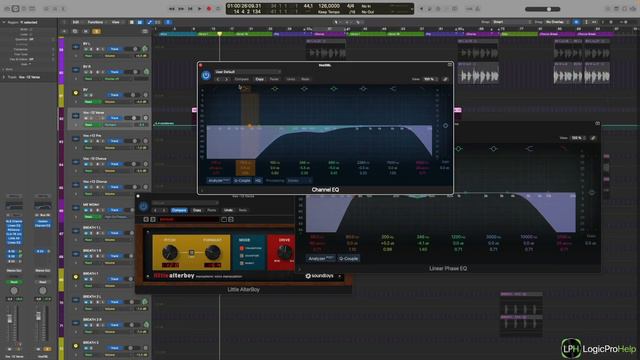Open the Drag No Overlap dropdown
640x360 pixels.
(x=558, y=22)
